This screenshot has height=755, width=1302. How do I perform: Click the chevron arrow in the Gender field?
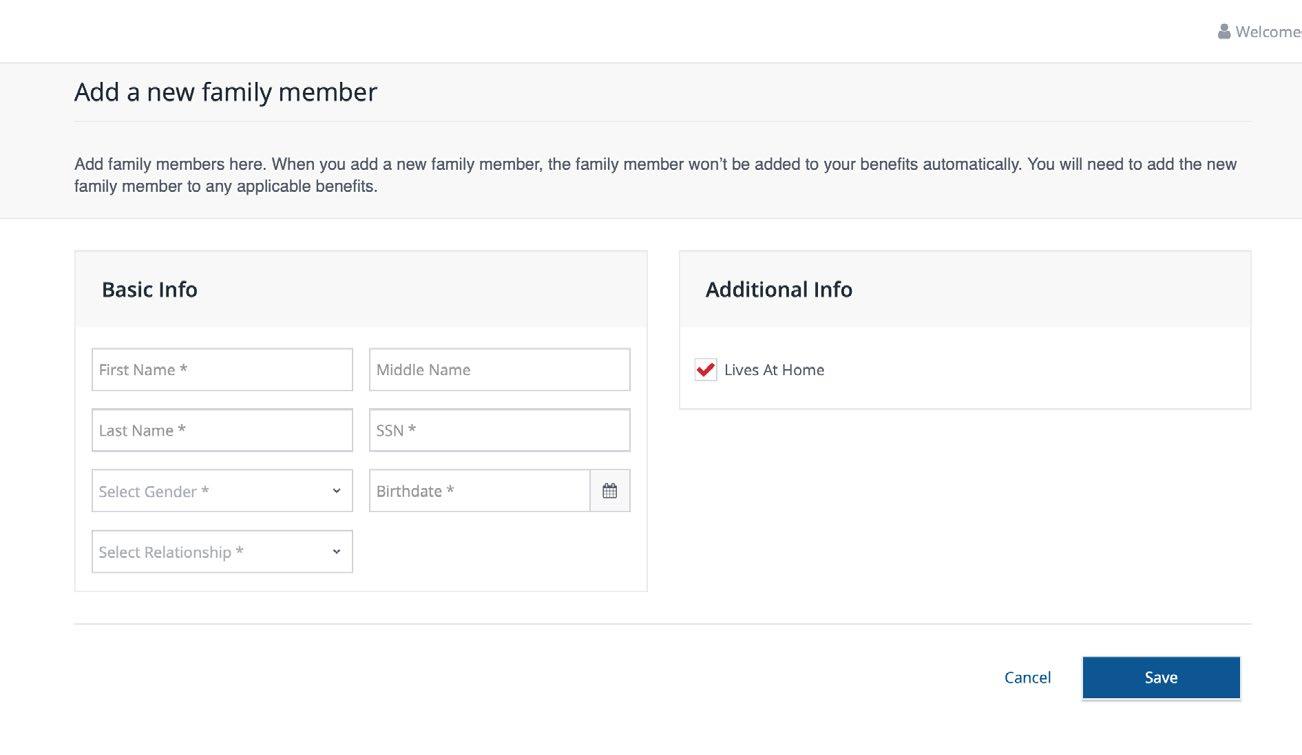click(x=336, y=491)
